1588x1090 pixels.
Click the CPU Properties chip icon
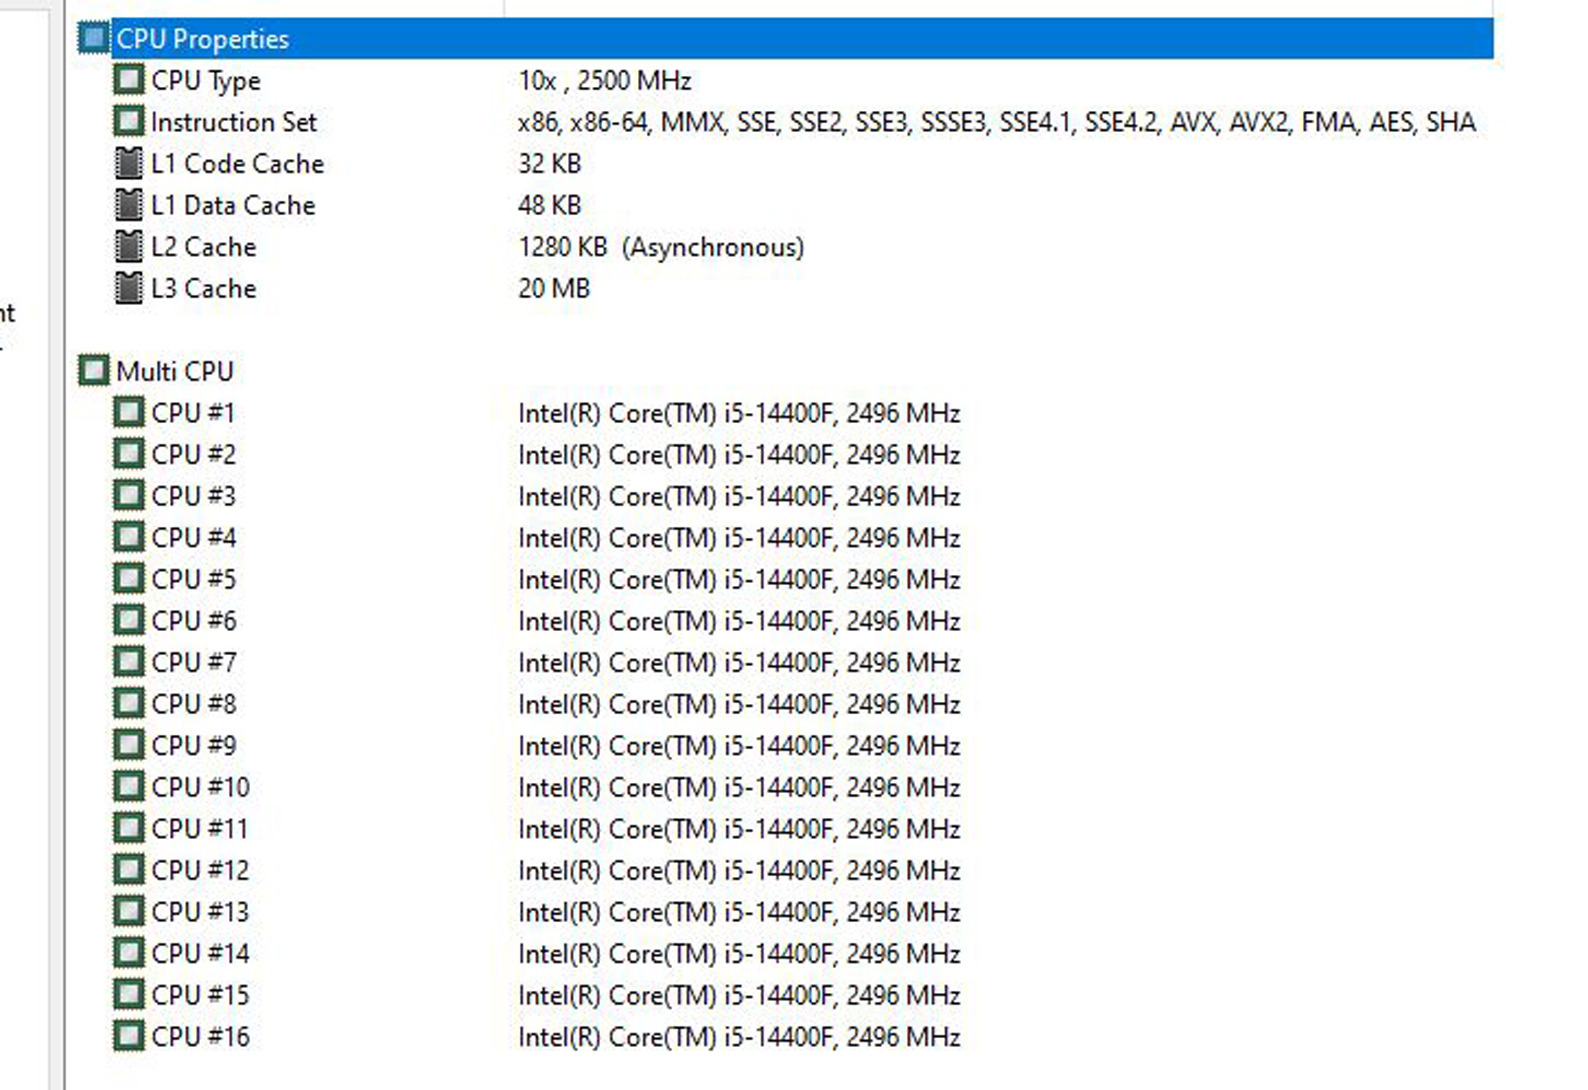[94, 38]
